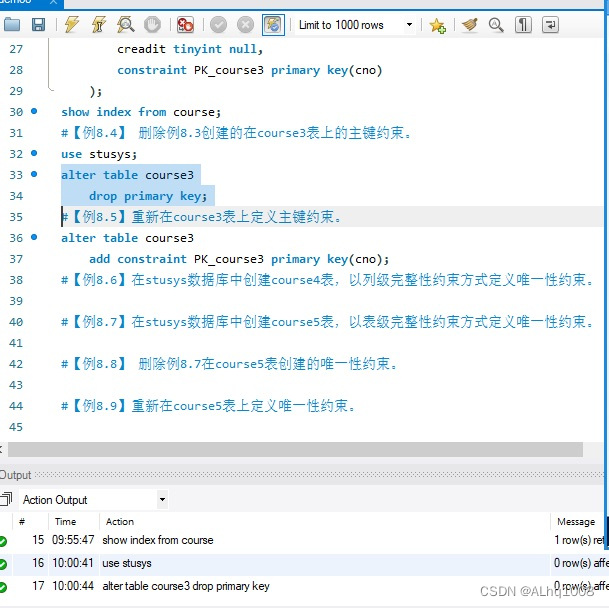Click the comment line for 例8.5
609x608 pixels.
201,217
